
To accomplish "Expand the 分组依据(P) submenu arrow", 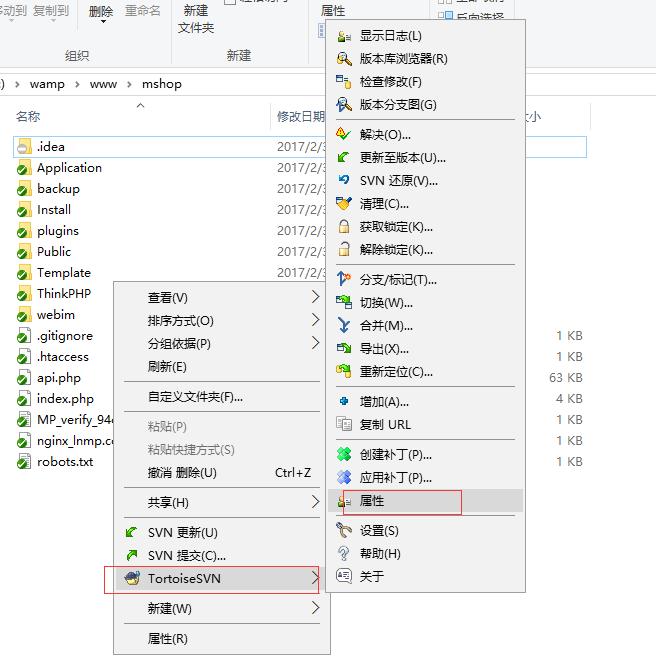I will [x=315, y=343].
